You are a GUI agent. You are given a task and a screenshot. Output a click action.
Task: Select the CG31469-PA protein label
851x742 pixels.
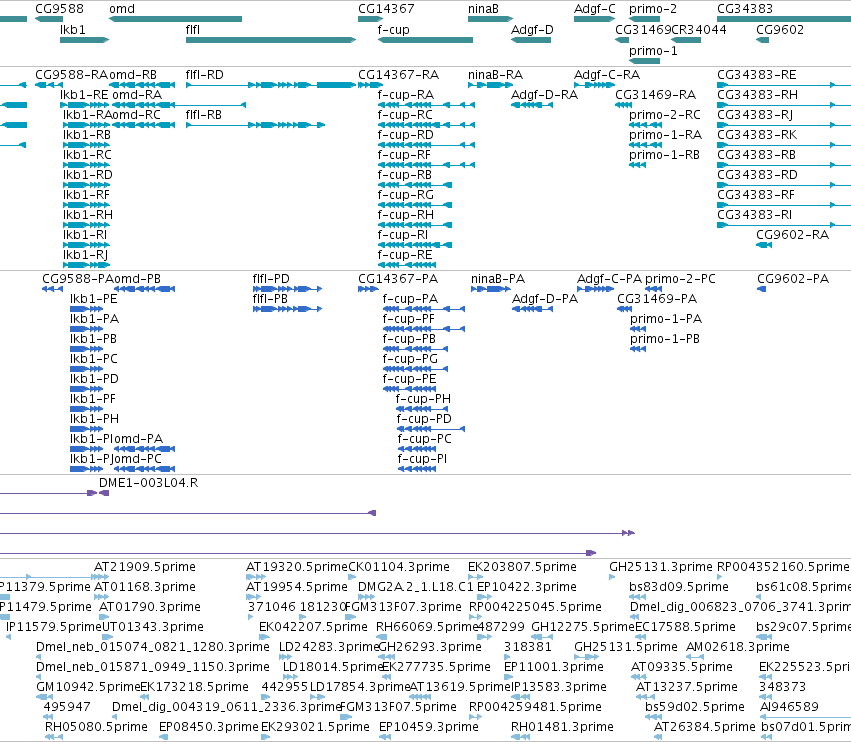point(657,299)
